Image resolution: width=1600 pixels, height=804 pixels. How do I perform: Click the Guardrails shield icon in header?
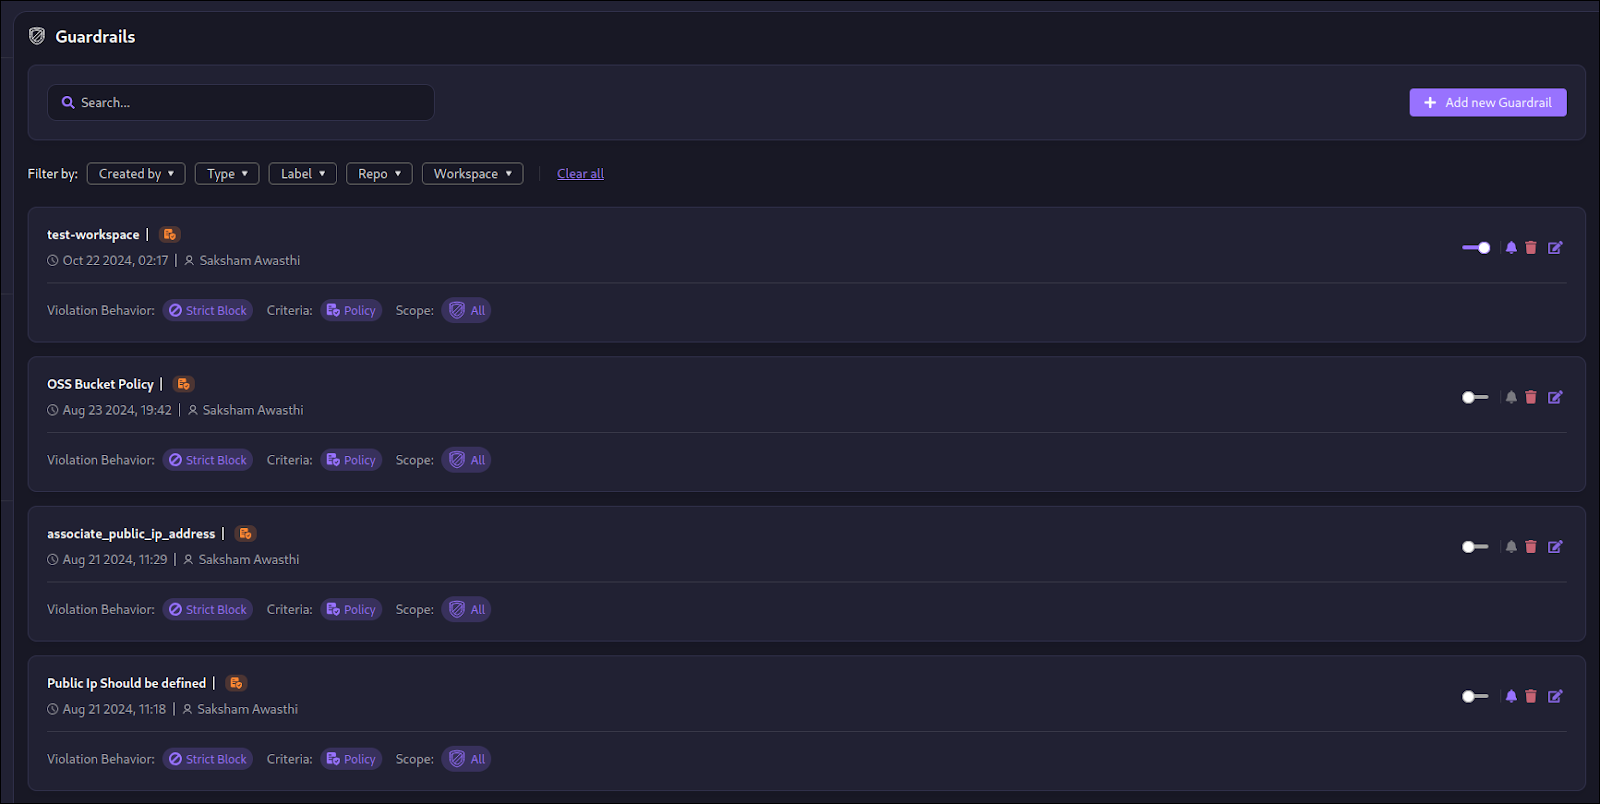coord(37,36)
